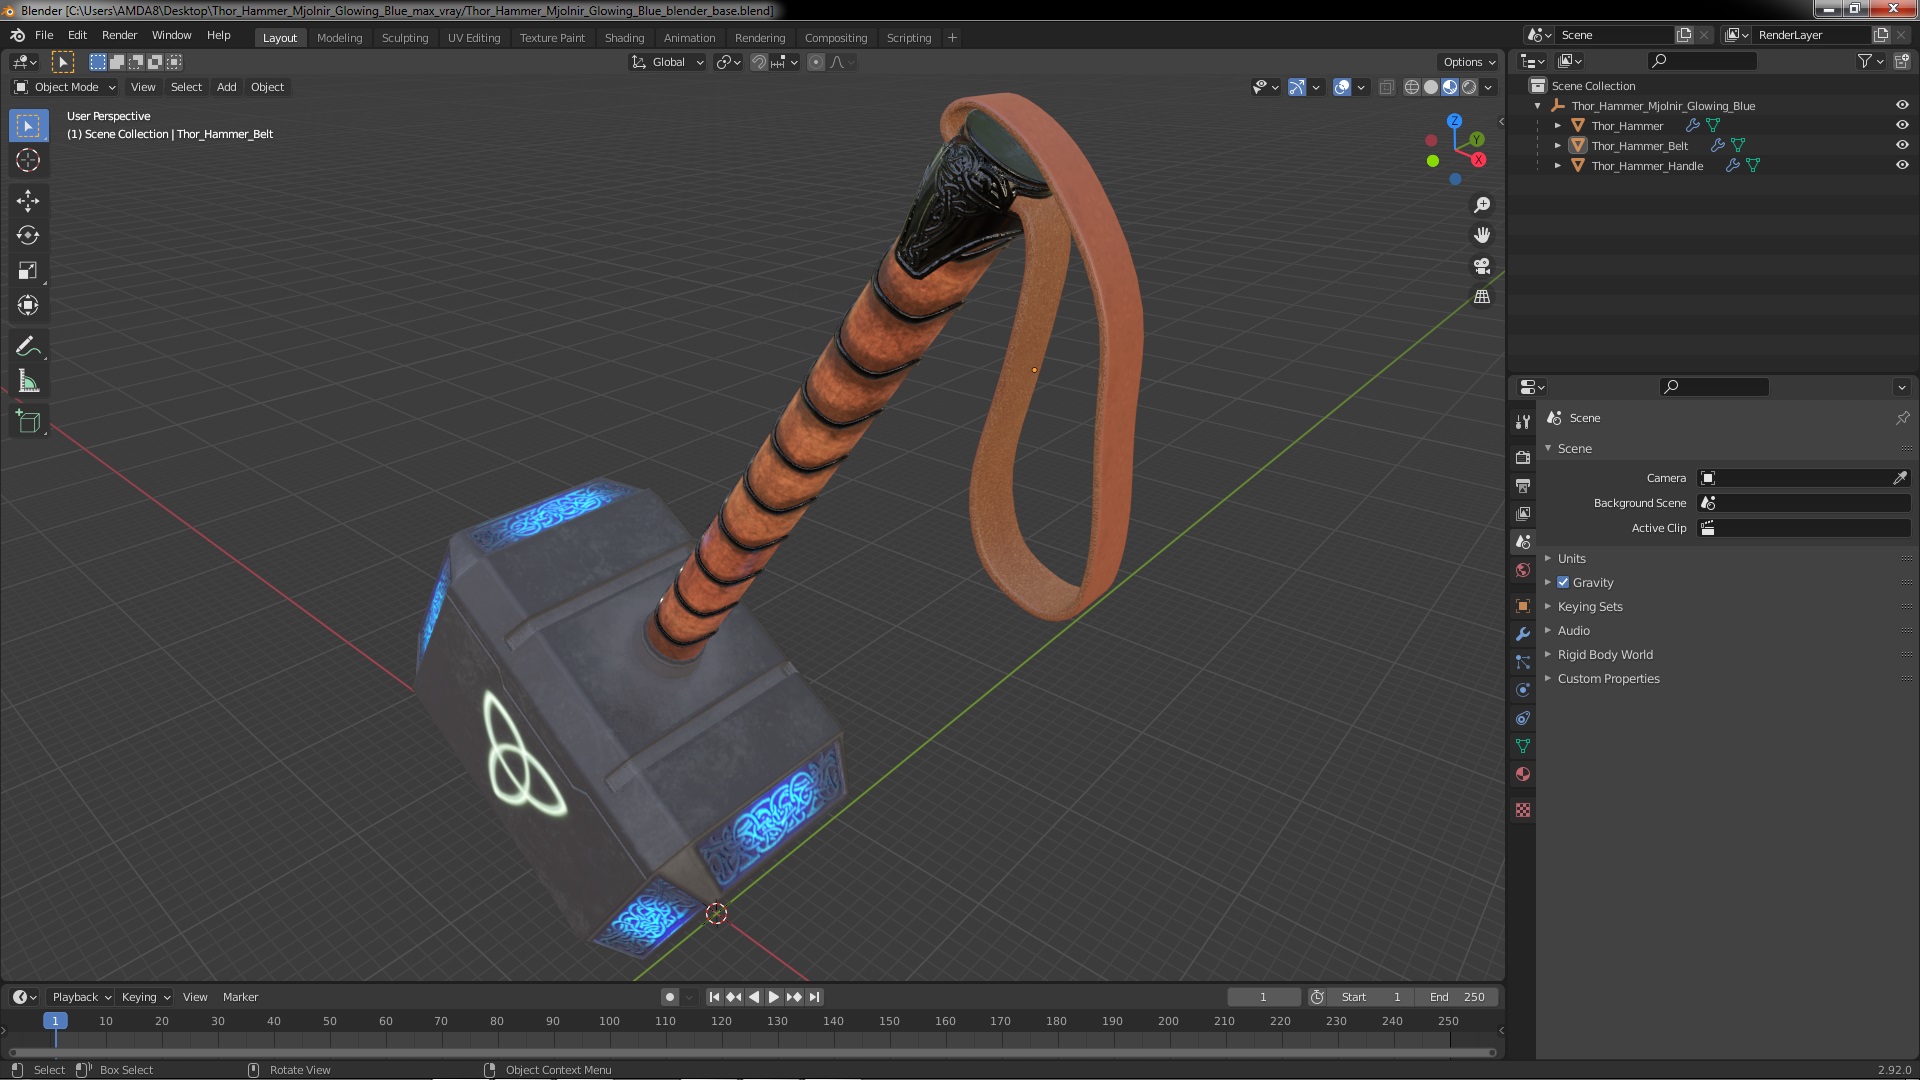Play the animation forward
The height and width of the screenshot is (1080, 1920).
point(774,997)
